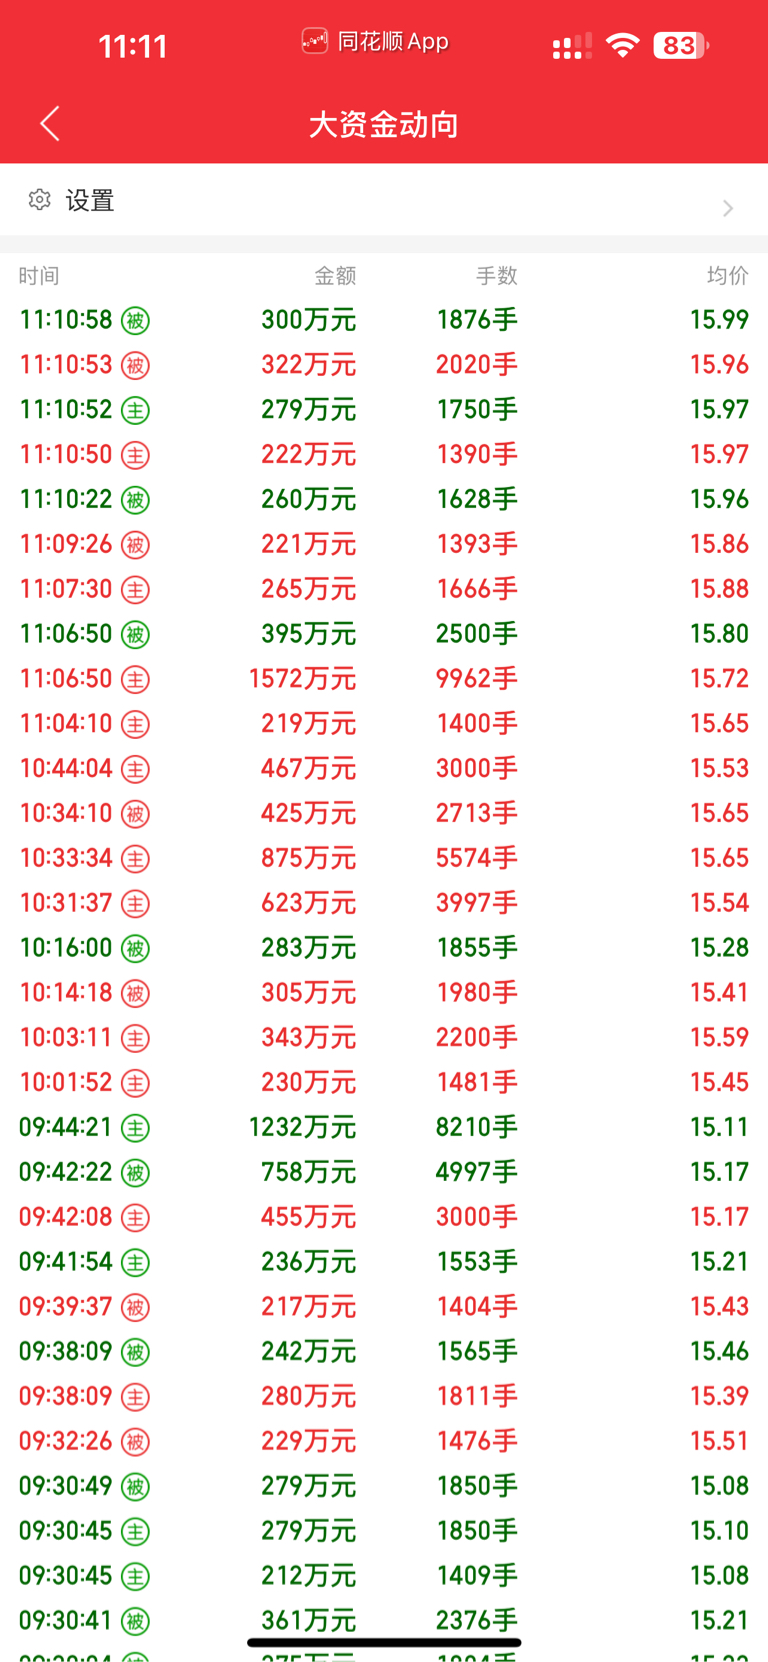
Task: Select the 875万元 row at 10:33:34
Action: (x=384, y=858)
